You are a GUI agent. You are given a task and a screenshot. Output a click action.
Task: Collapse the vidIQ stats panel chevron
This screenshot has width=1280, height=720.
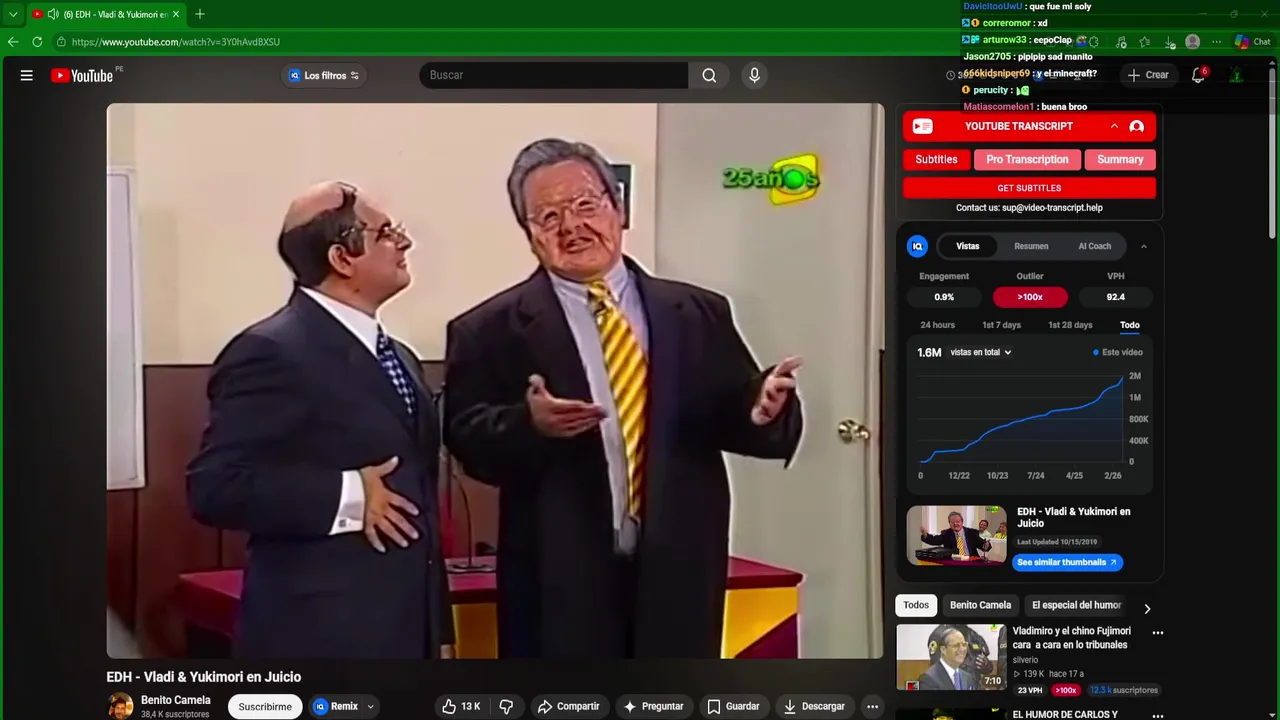point(1144,246)
